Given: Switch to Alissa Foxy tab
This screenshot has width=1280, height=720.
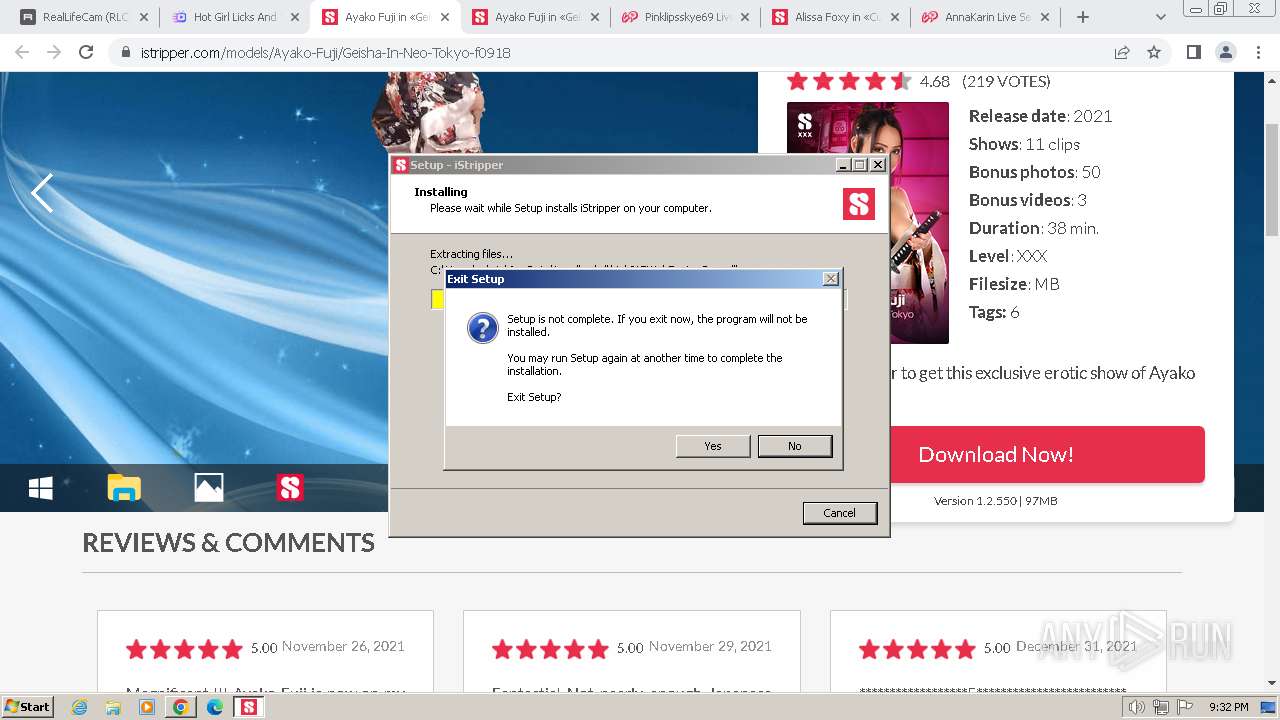Looking at the screenshot, I should pyautogui.click(x=835, y=17).
